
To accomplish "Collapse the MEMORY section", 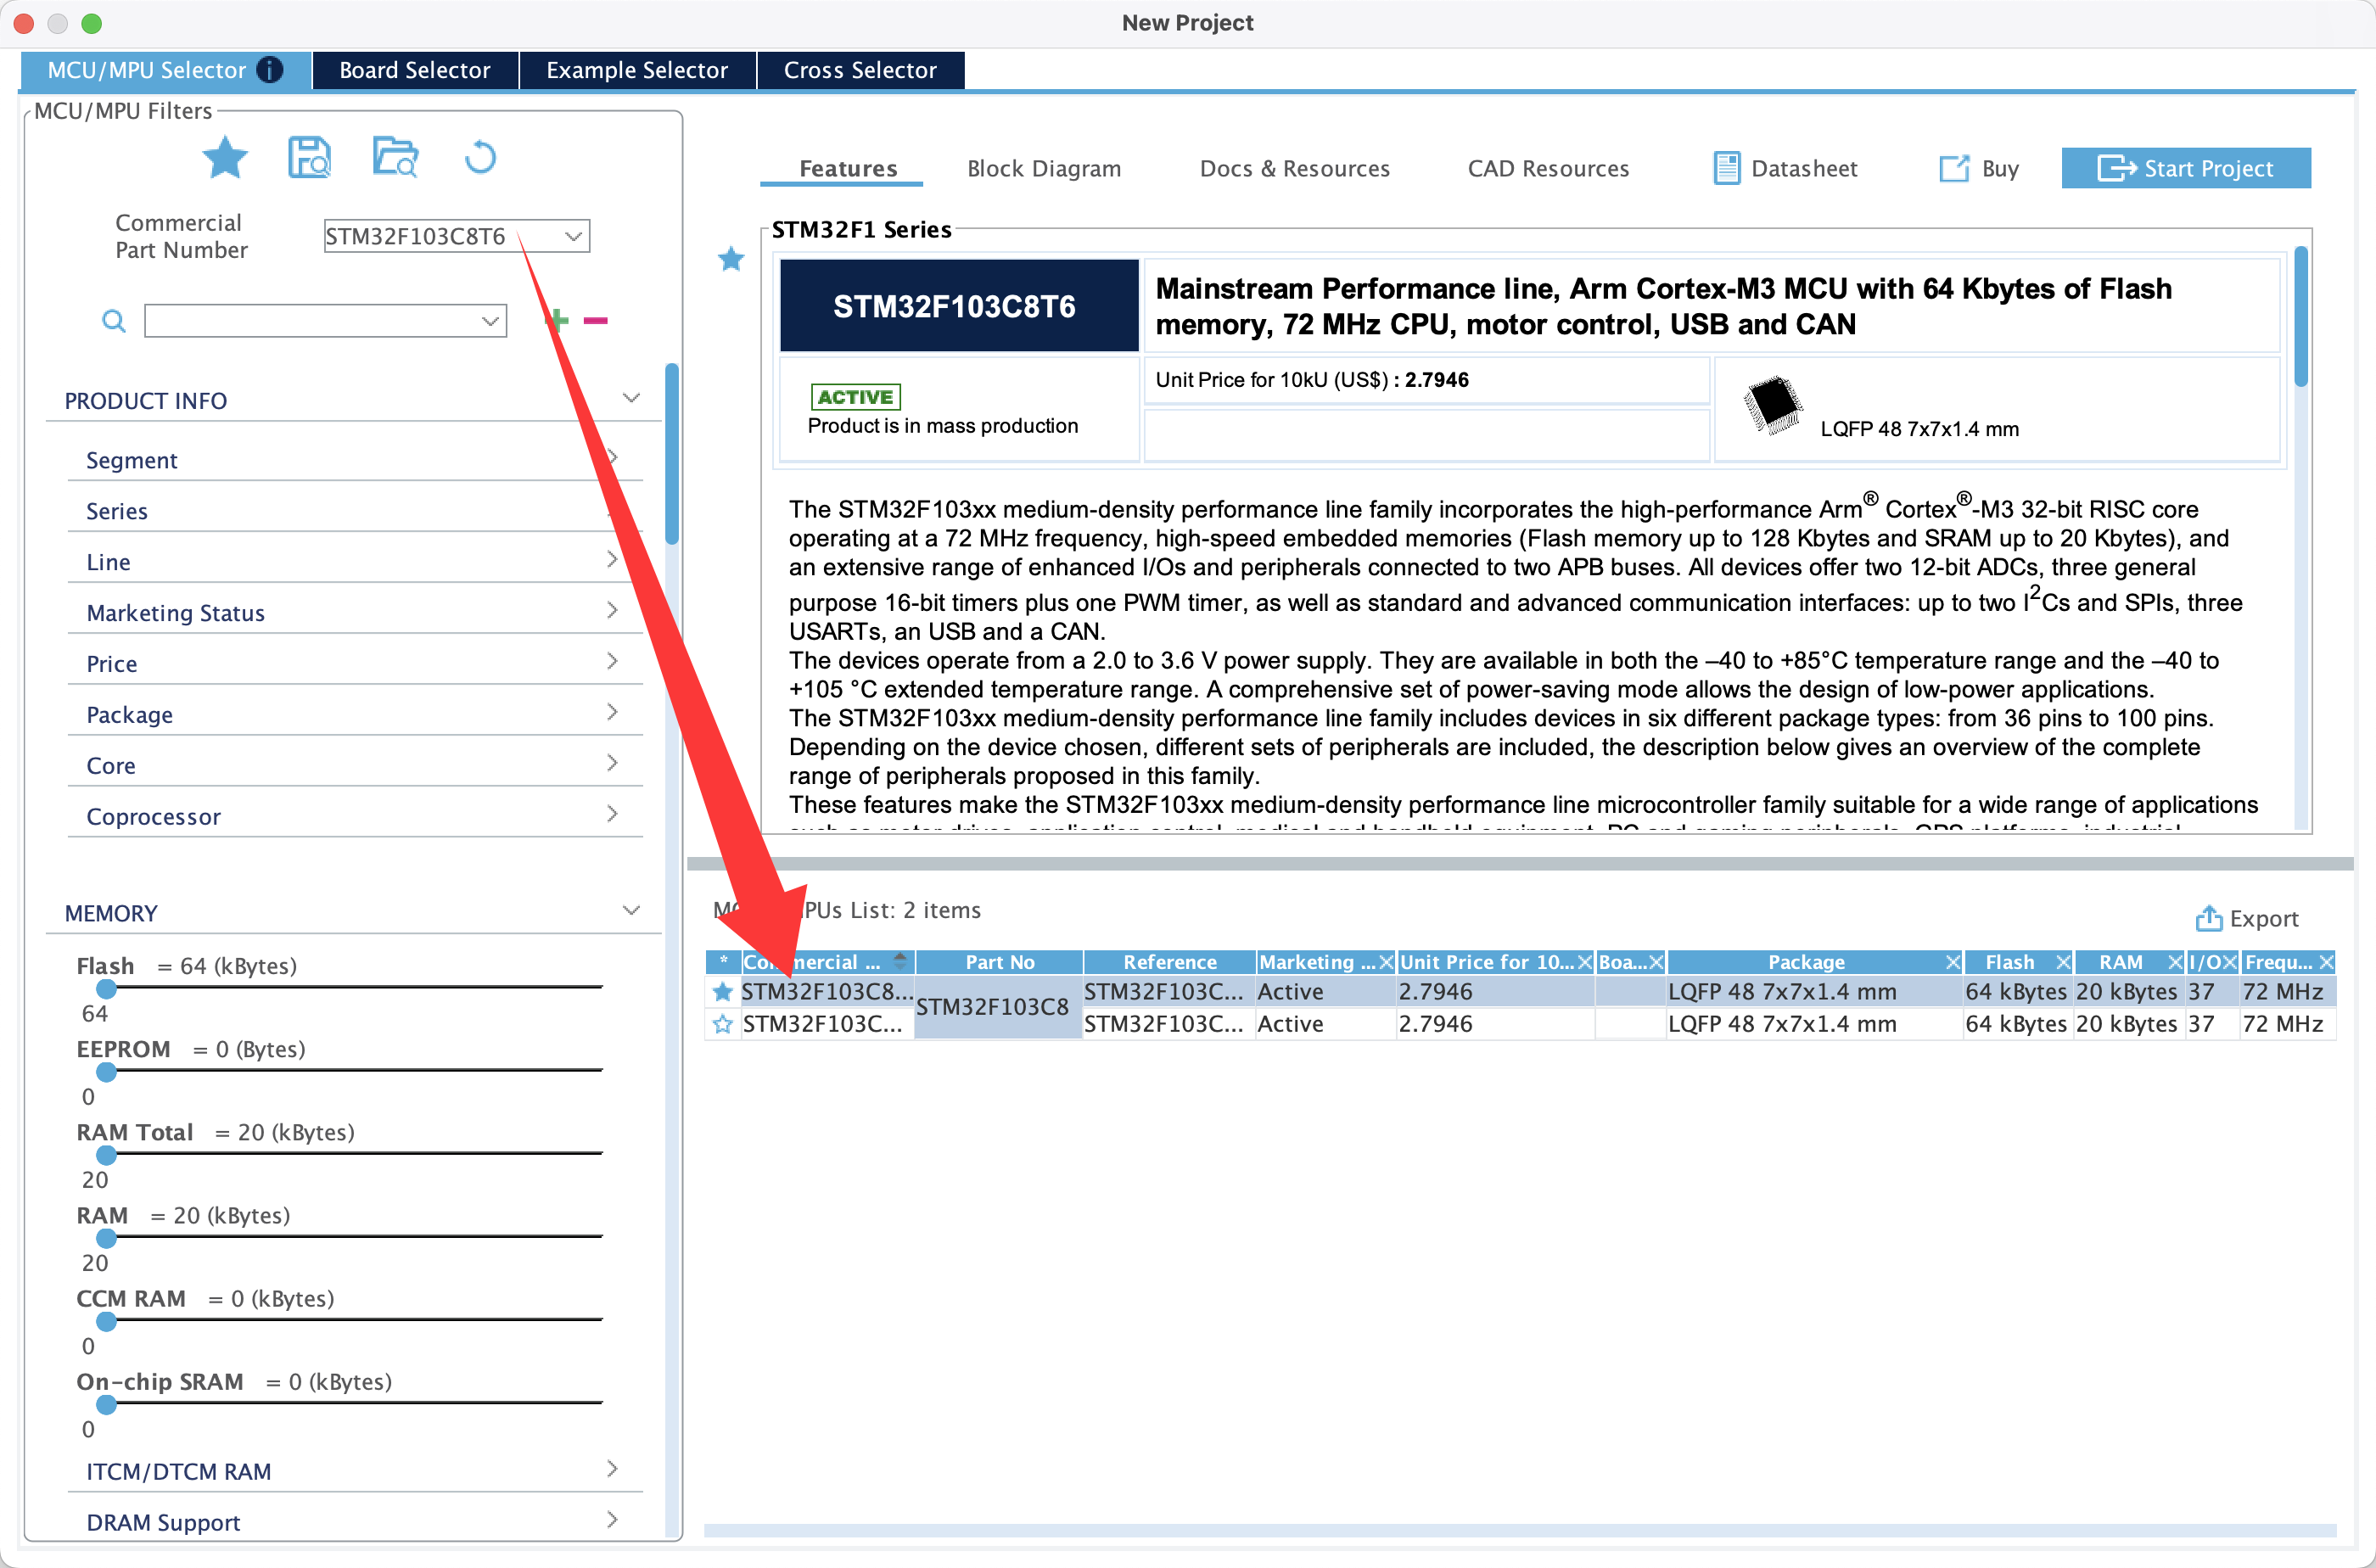I will click(x=631, y=911).
